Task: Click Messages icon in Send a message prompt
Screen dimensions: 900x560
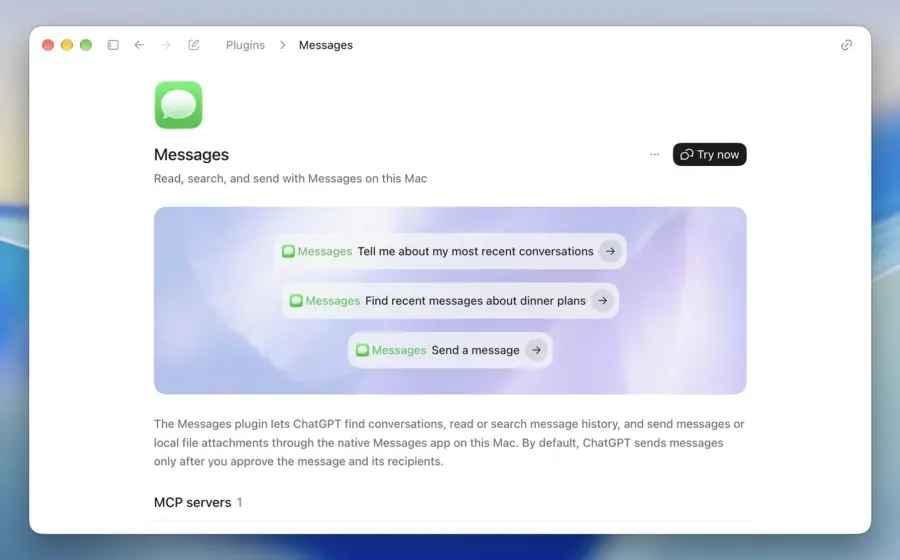Action: click(x=362, y=350)
